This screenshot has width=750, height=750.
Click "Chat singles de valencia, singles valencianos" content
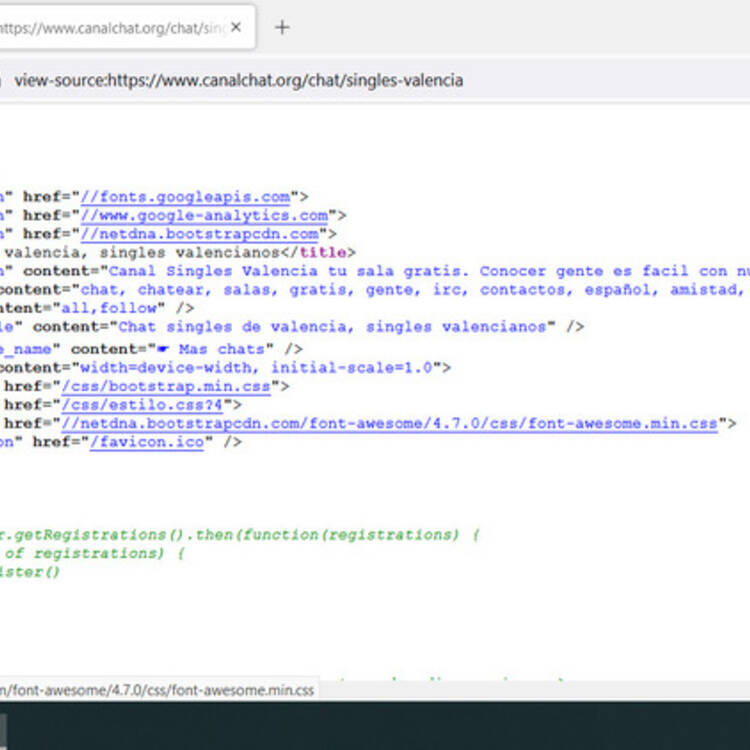pyautogui.click(x=332, y=327)
